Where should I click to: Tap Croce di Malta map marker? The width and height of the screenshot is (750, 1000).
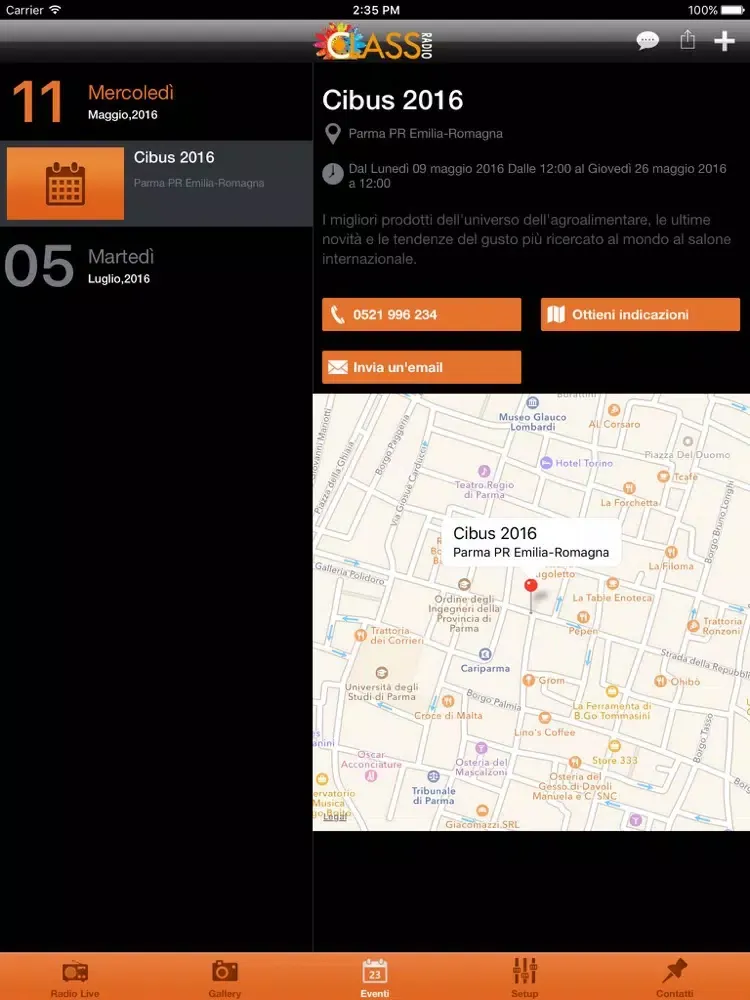(448, 701)
